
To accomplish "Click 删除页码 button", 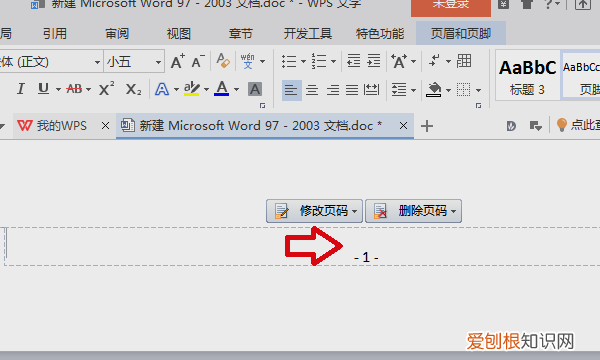I will [x=413, y=211].
